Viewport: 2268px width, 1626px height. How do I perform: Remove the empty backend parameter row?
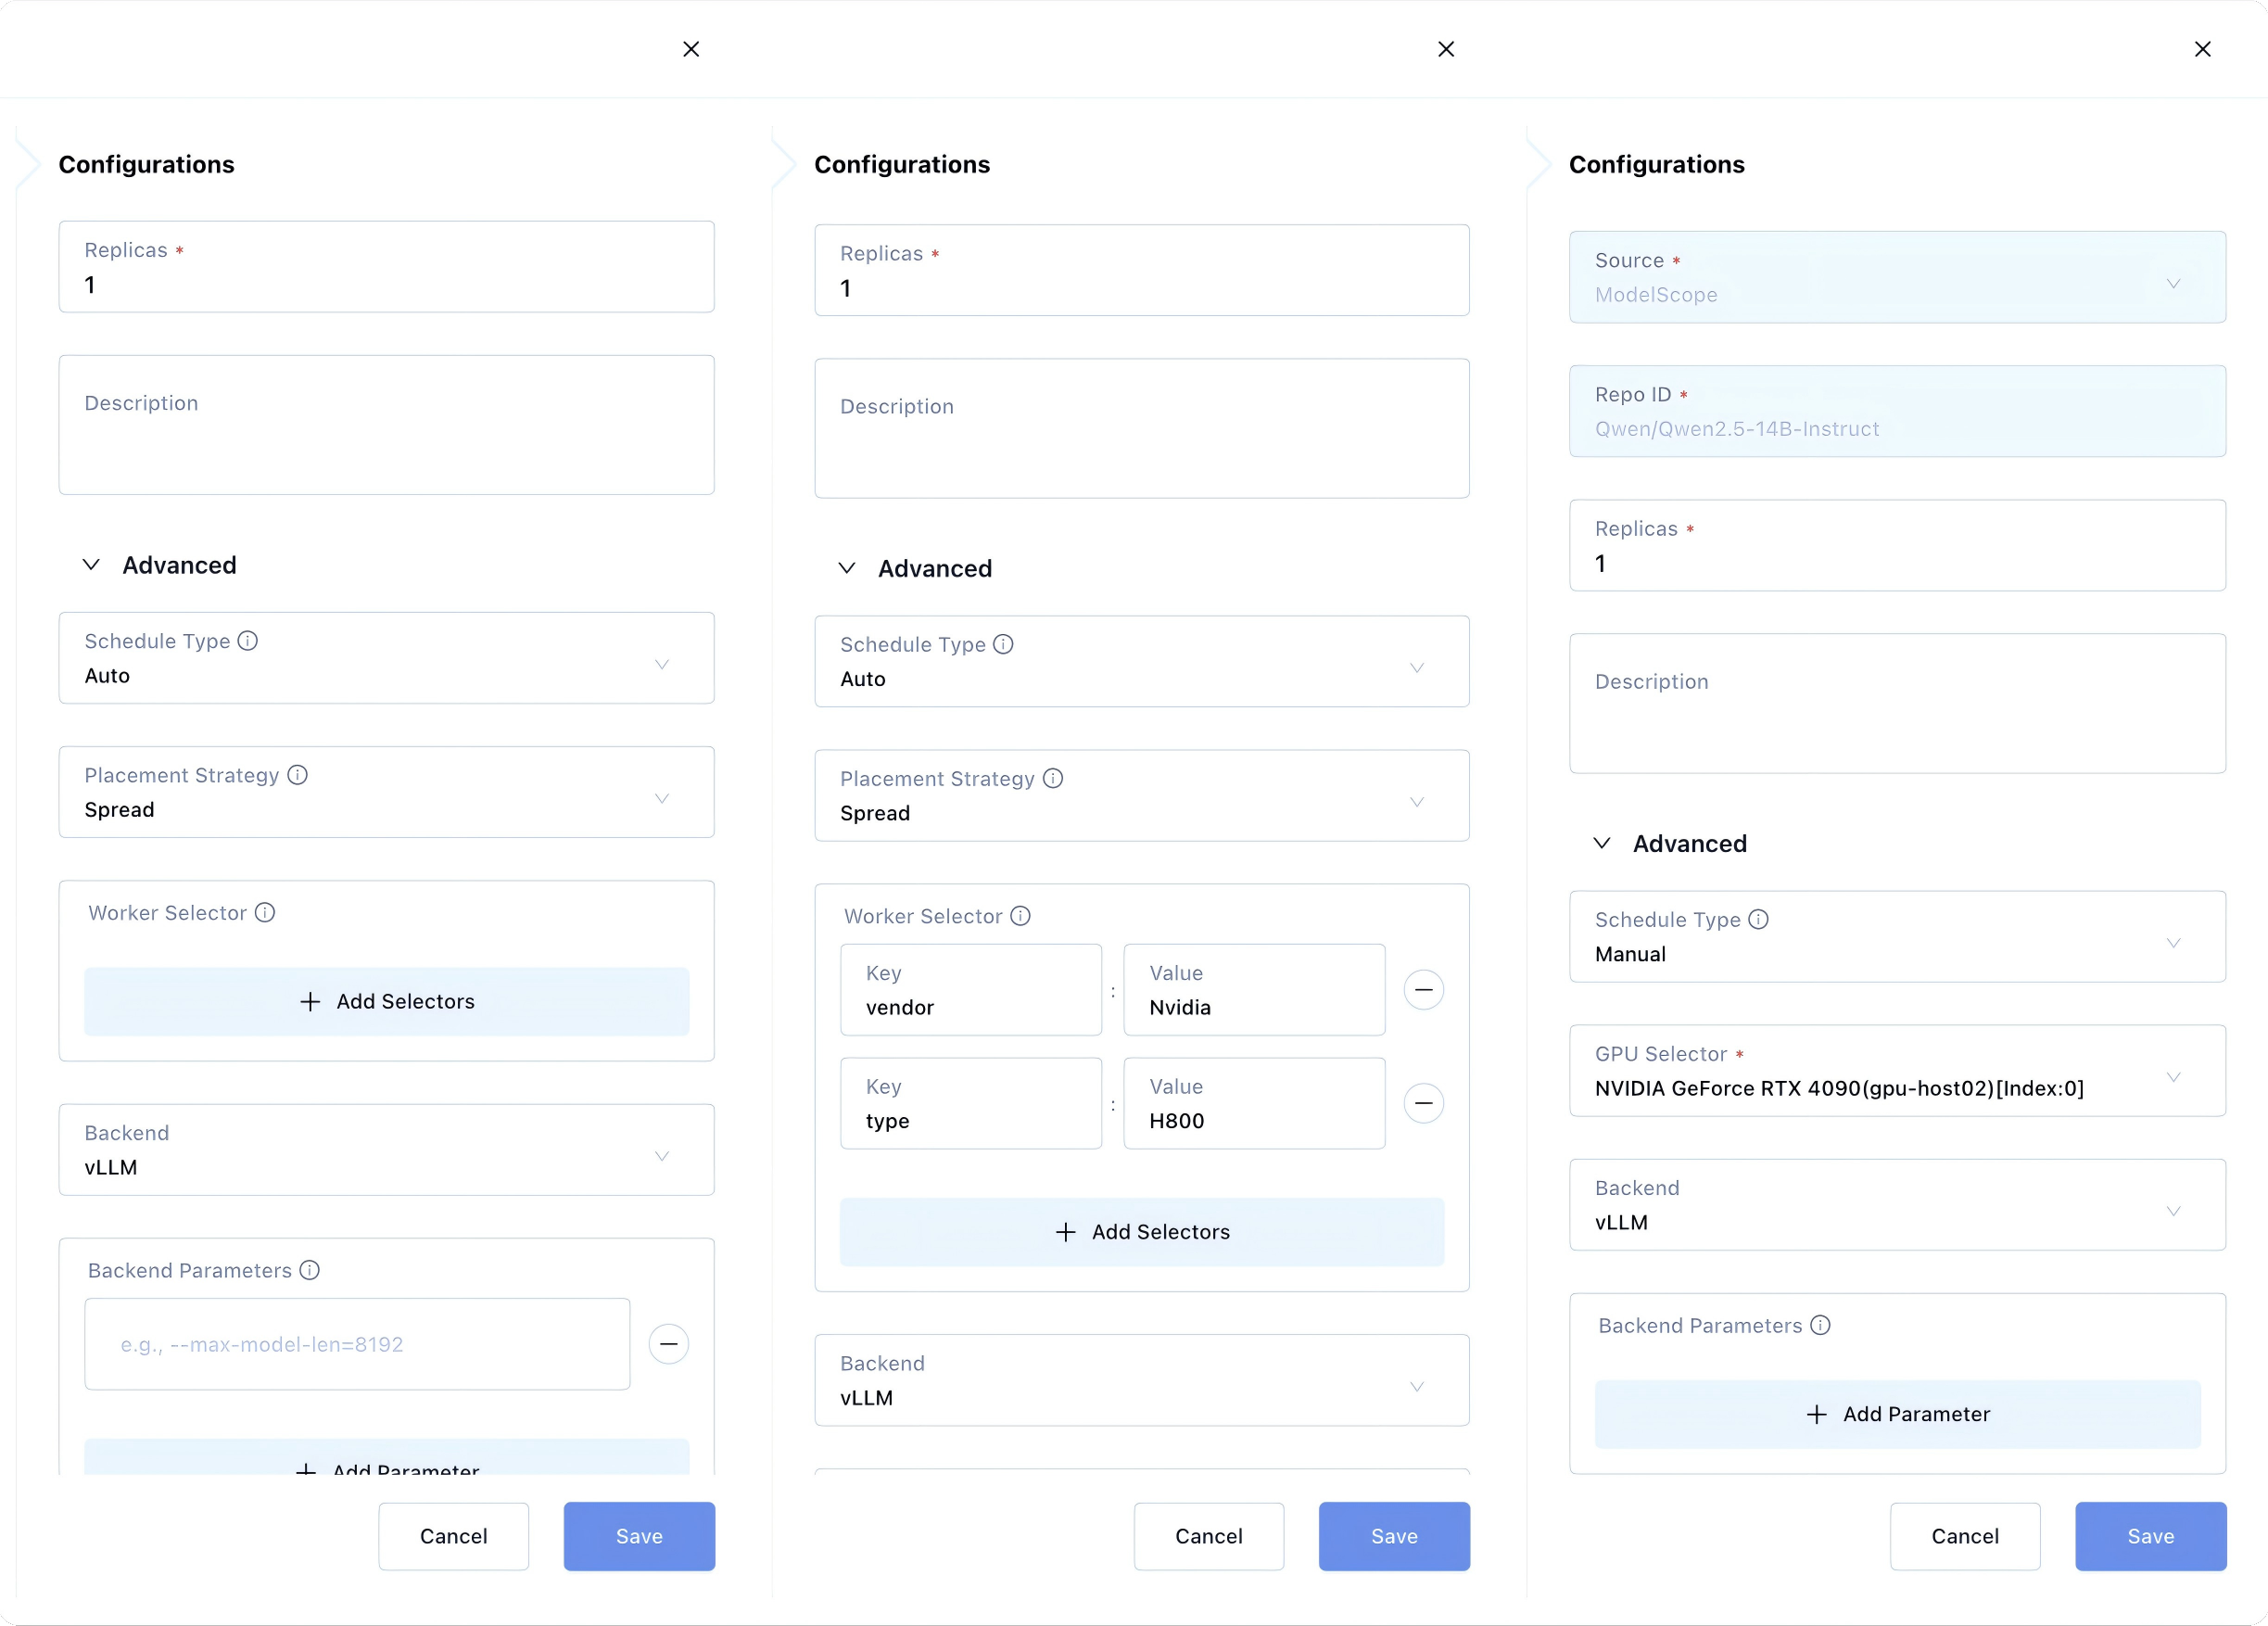click(668, 1344)
